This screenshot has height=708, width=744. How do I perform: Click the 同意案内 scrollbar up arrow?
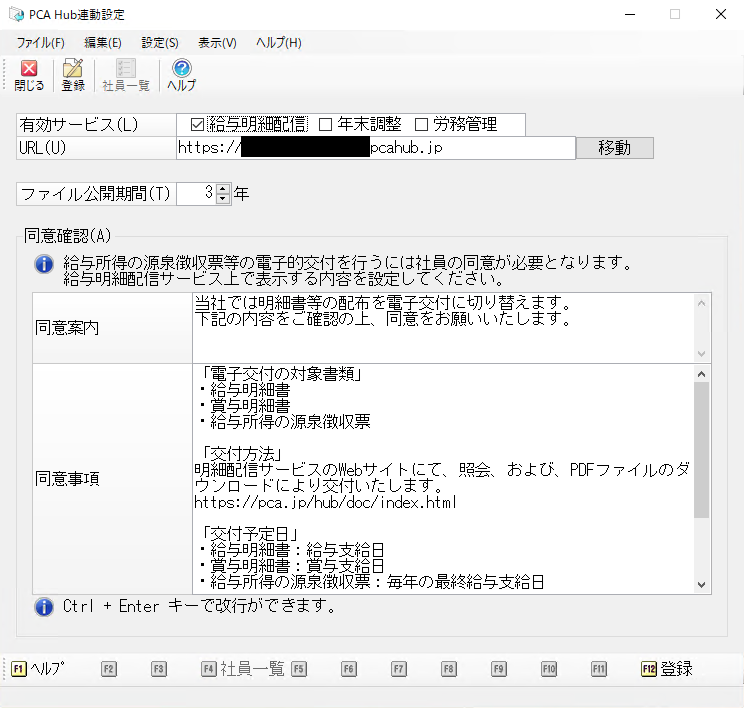(x=702, y=303)
